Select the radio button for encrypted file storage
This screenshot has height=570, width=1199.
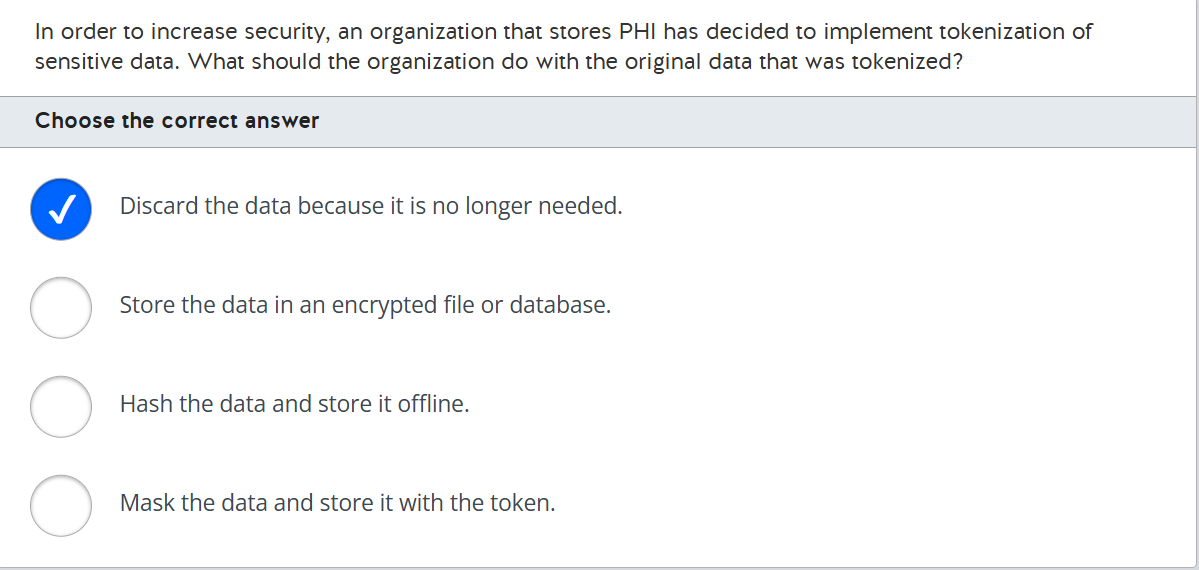[x=61, y=307]
